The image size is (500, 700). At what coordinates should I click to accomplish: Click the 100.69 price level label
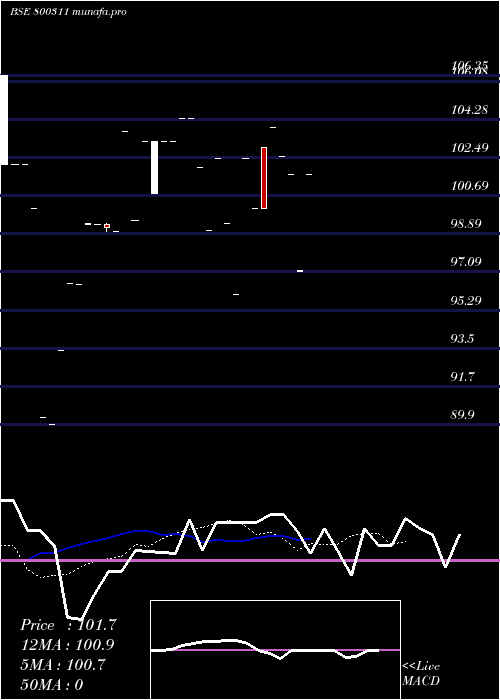click(x=469, y=185)
